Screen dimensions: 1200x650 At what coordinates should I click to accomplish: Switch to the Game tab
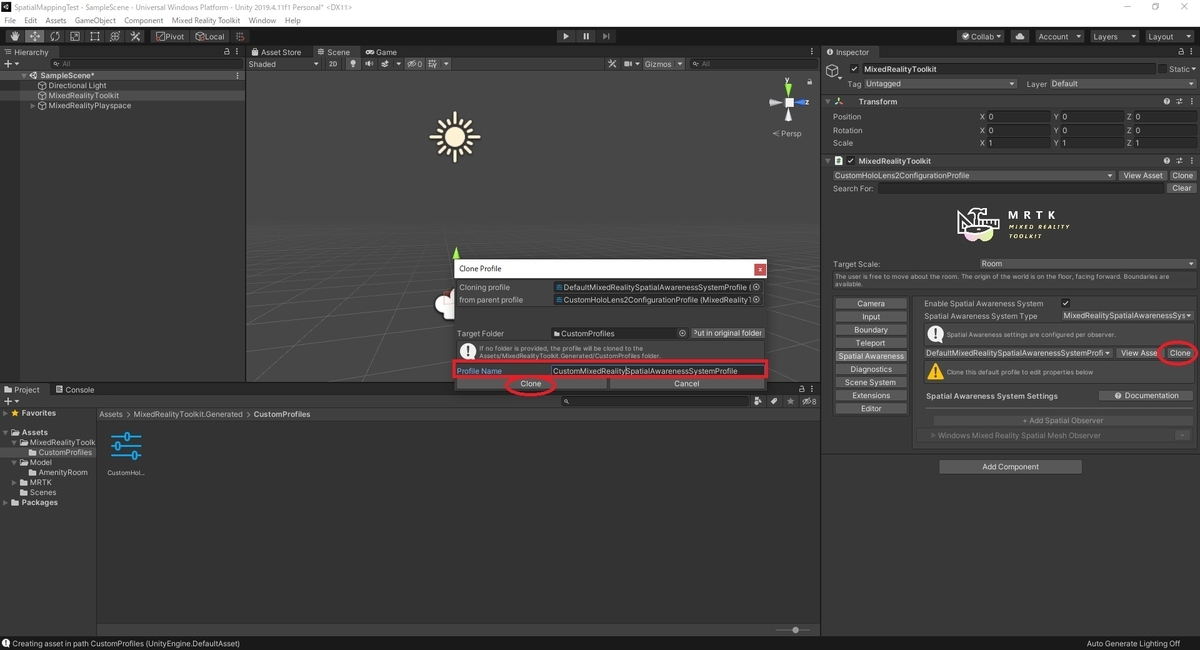coord(381,52)
